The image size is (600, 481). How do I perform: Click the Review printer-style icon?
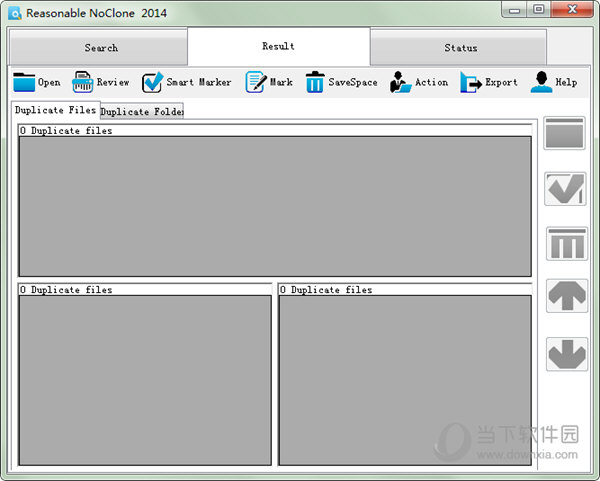83,82
